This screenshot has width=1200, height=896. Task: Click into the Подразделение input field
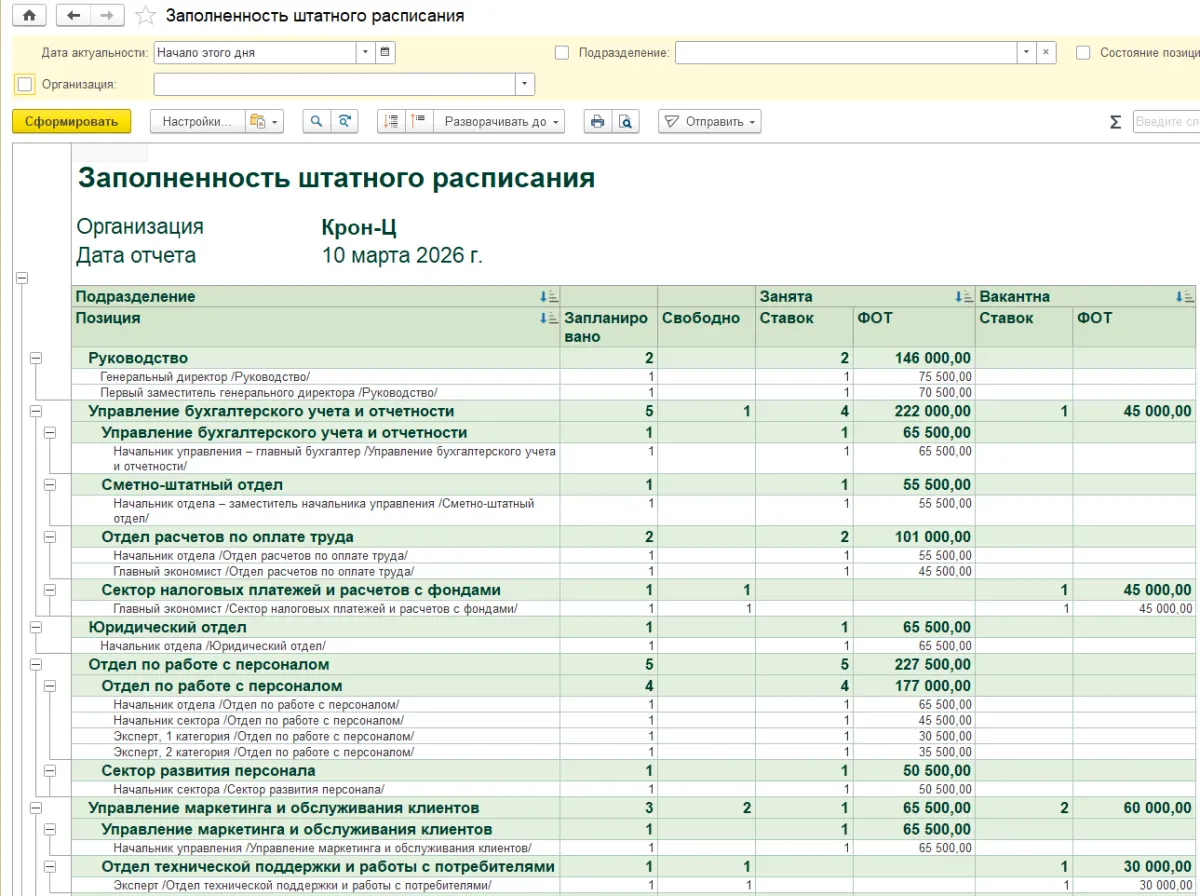846,52
